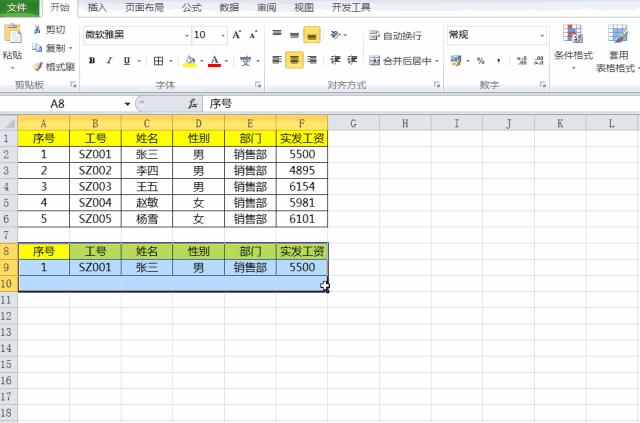Increase the indent
Viewport: 640px width, 423px height.
(x=352, y=60)
